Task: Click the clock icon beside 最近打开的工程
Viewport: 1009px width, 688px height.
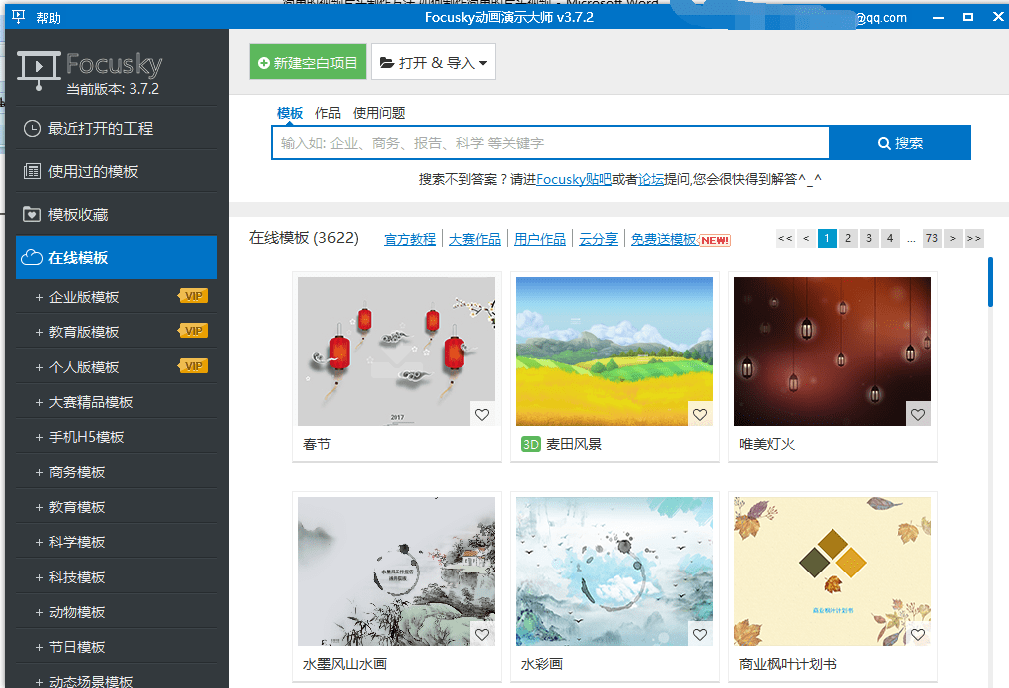Action: click(32, 128)
